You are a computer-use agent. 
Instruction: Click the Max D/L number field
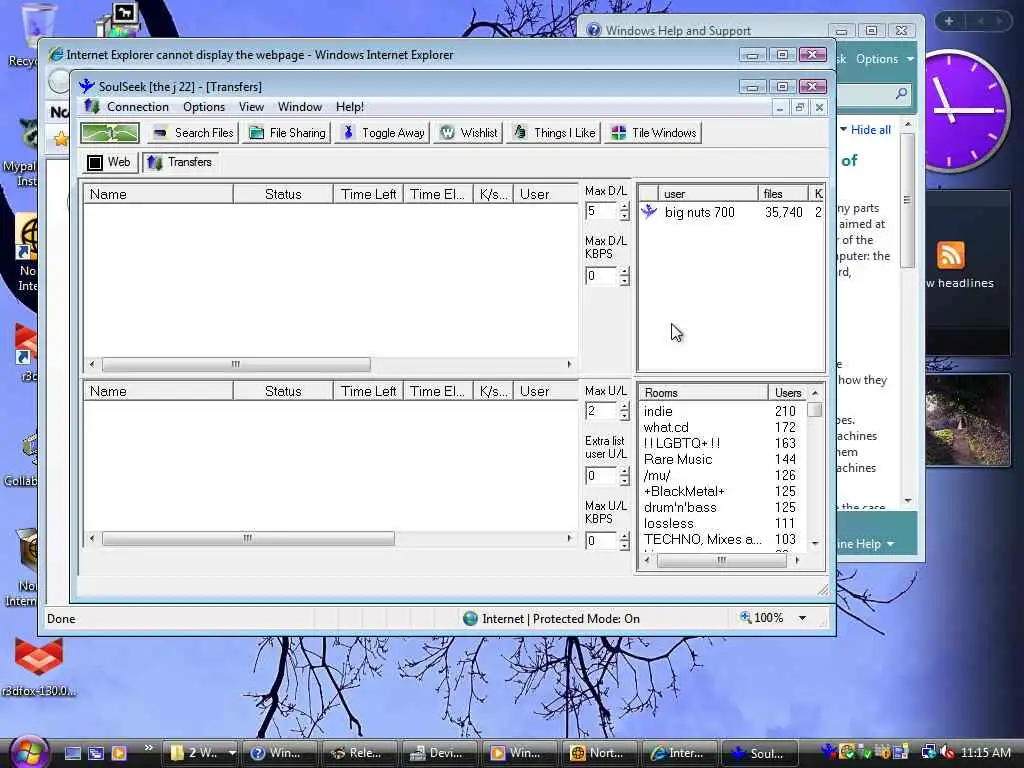(601, 211)
